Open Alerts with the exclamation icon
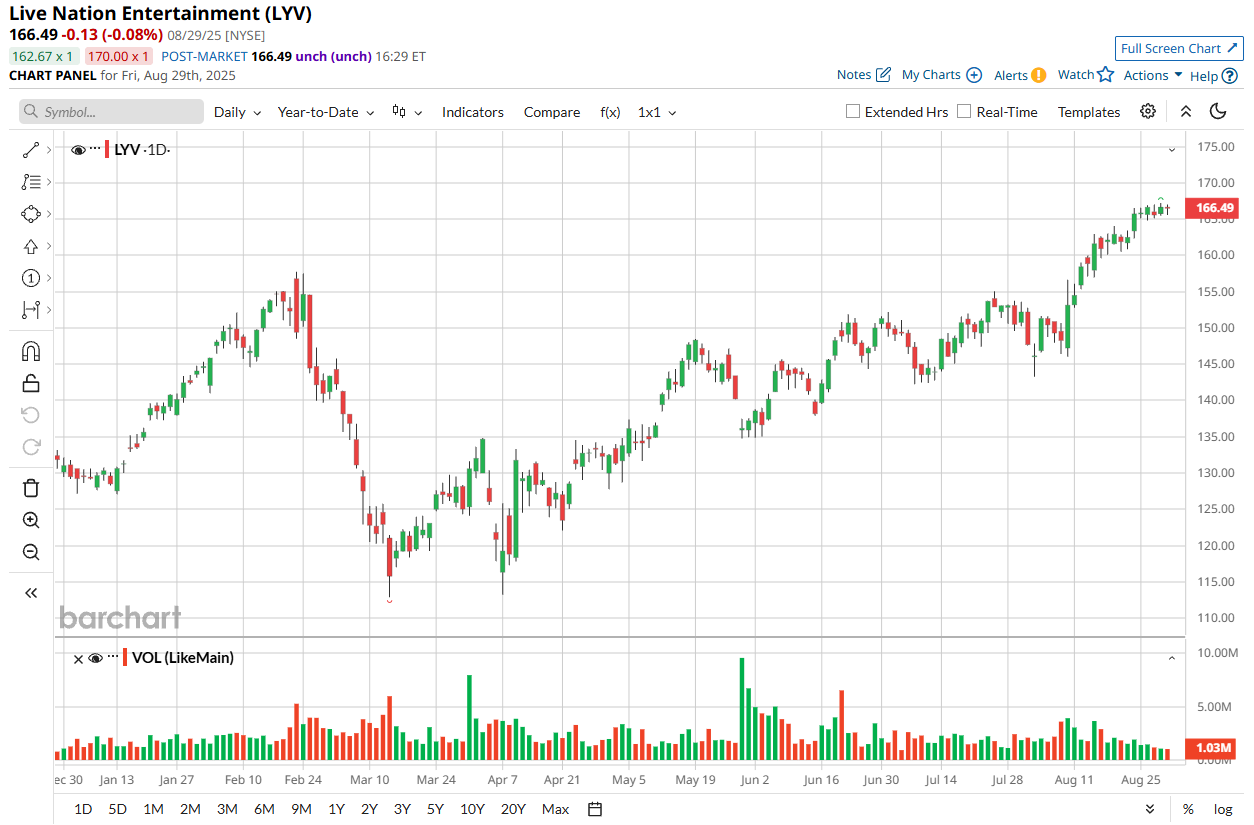 click(1020, 75)
